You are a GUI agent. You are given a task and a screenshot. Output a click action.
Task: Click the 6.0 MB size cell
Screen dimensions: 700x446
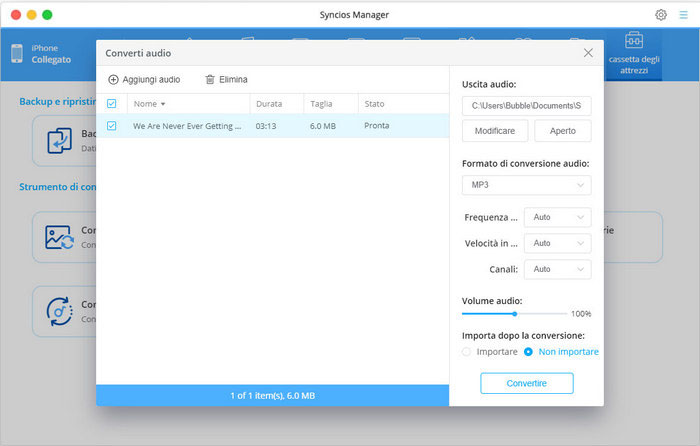[323, 126]
